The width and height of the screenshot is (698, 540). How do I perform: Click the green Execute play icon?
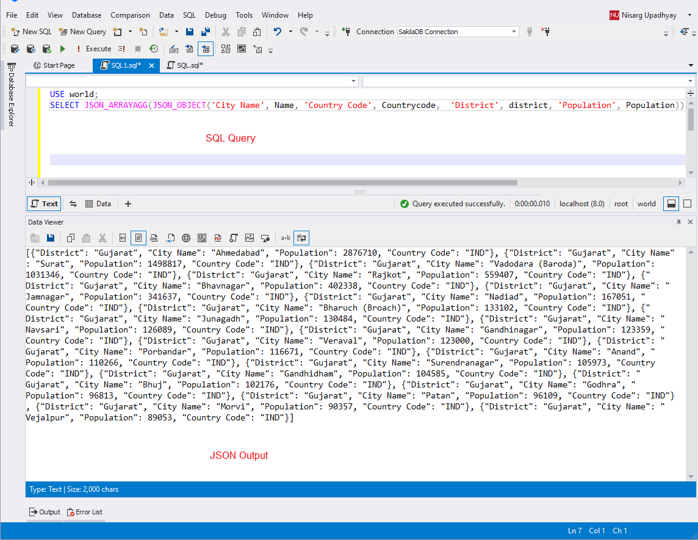click(x=62, y=48)
